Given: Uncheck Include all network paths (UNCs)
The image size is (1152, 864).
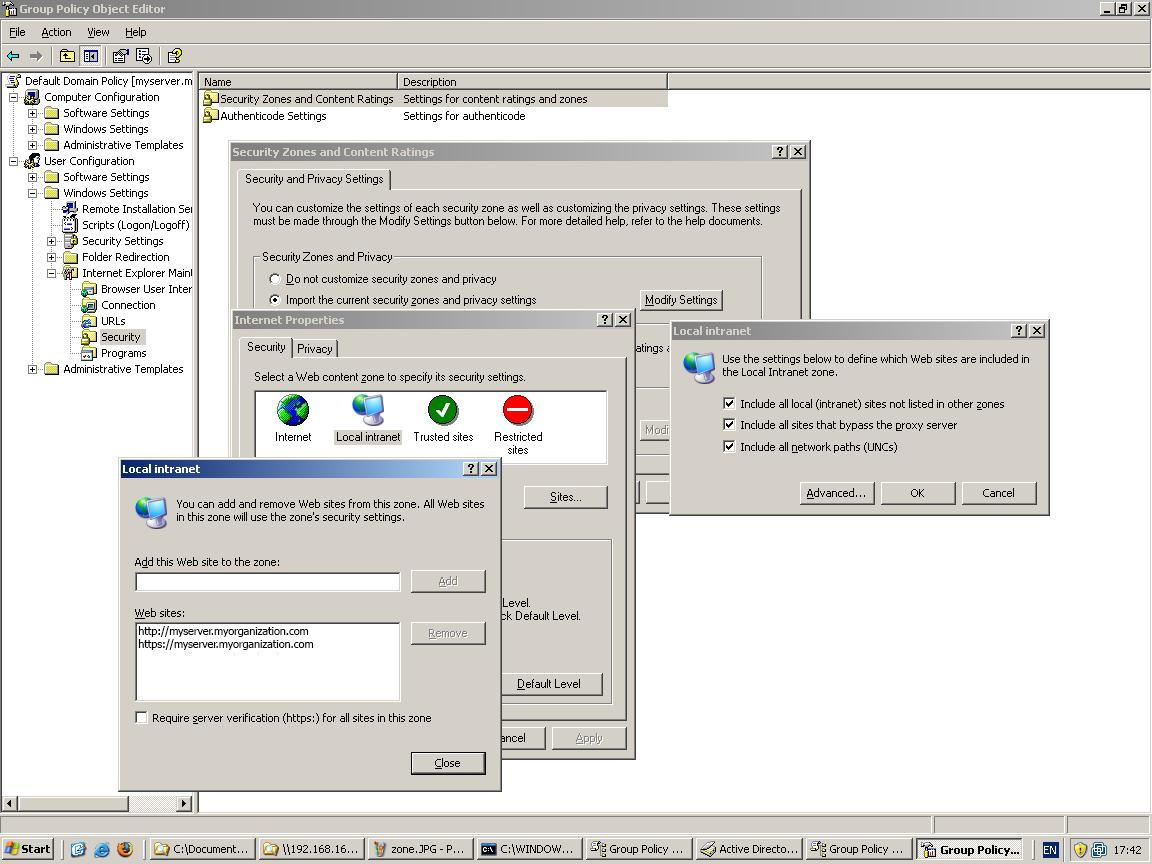Looking at the screenshot, I should click(729, 447).
